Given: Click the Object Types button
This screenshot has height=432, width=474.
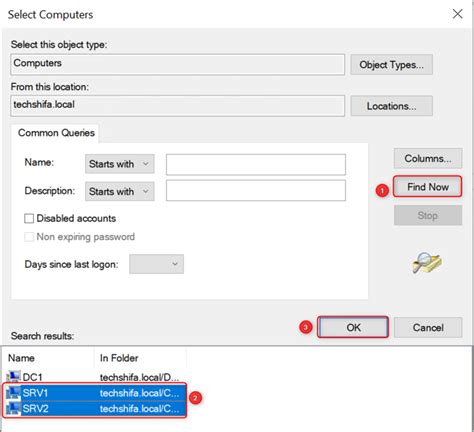Looking at the screenshot, I should pyautogui.click(x=391, y=65).
